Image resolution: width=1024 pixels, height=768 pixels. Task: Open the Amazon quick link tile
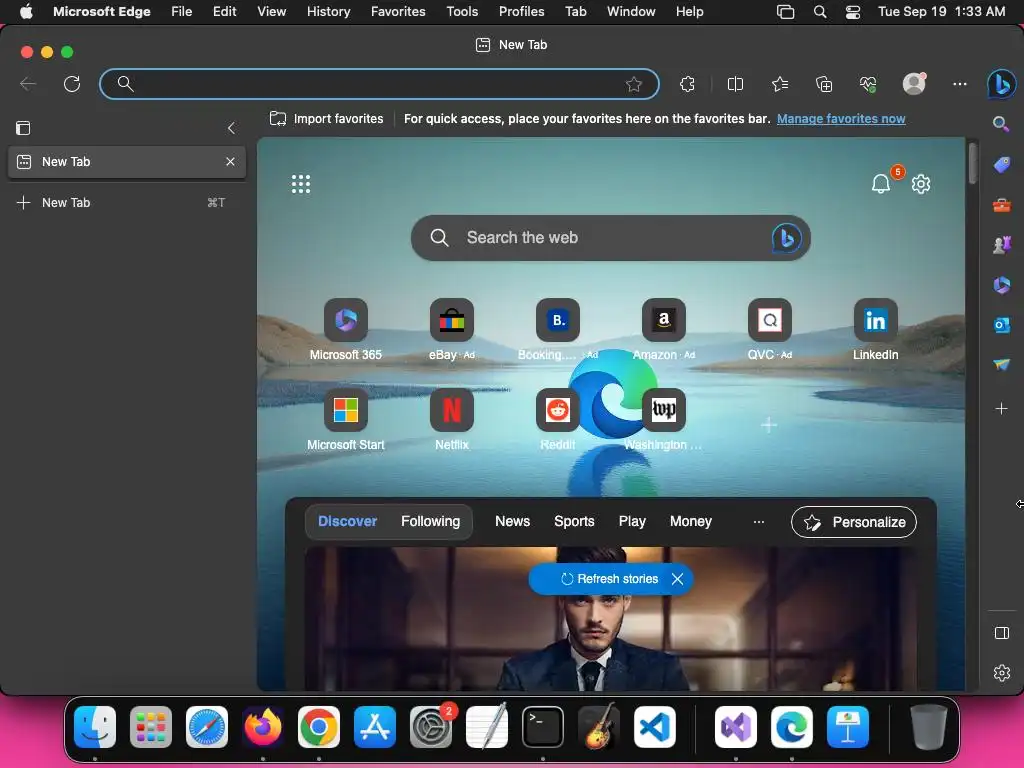coord(664,320)
